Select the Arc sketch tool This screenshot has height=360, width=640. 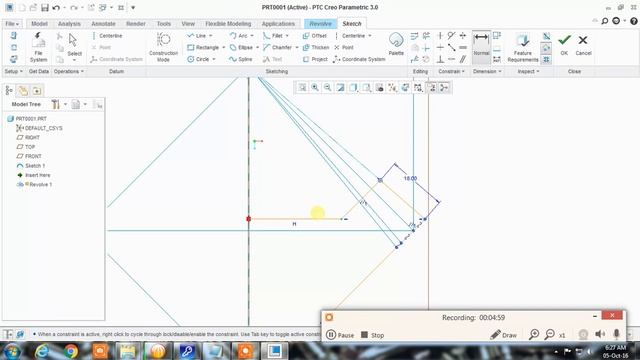239,36
